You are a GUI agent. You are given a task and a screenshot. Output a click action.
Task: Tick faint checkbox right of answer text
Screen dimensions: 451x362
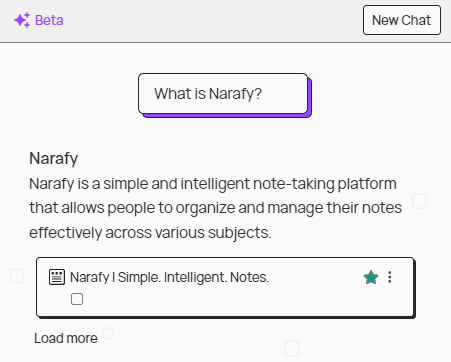[419, 201]
